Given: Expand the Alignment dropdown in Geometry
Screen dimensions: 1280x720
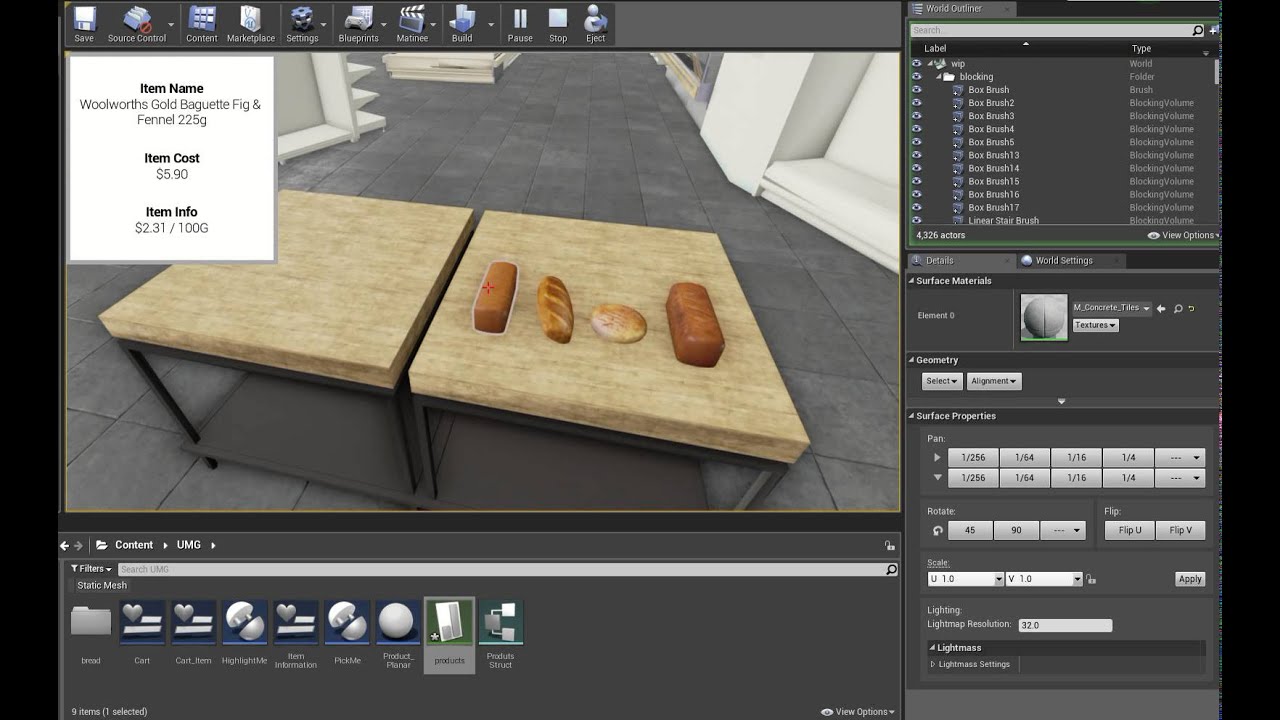Looking at the screenshot, I should pyautogui.click(x=993, y=381).
